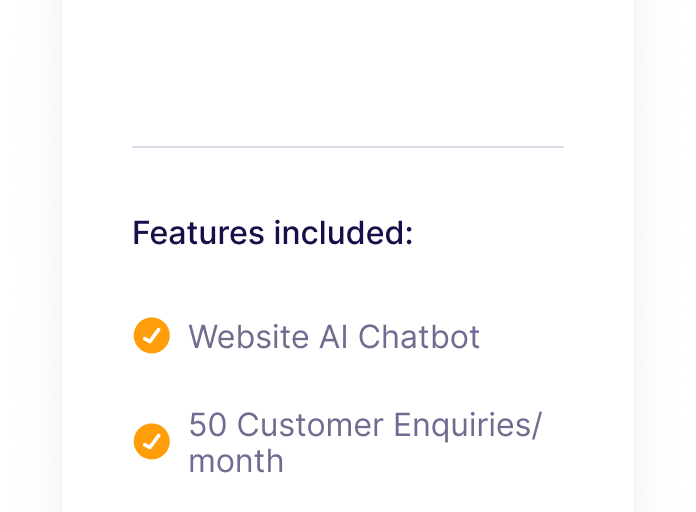
Task: Select the 50 Customer Enquiries/month feature text
Action: pos(365,443)
